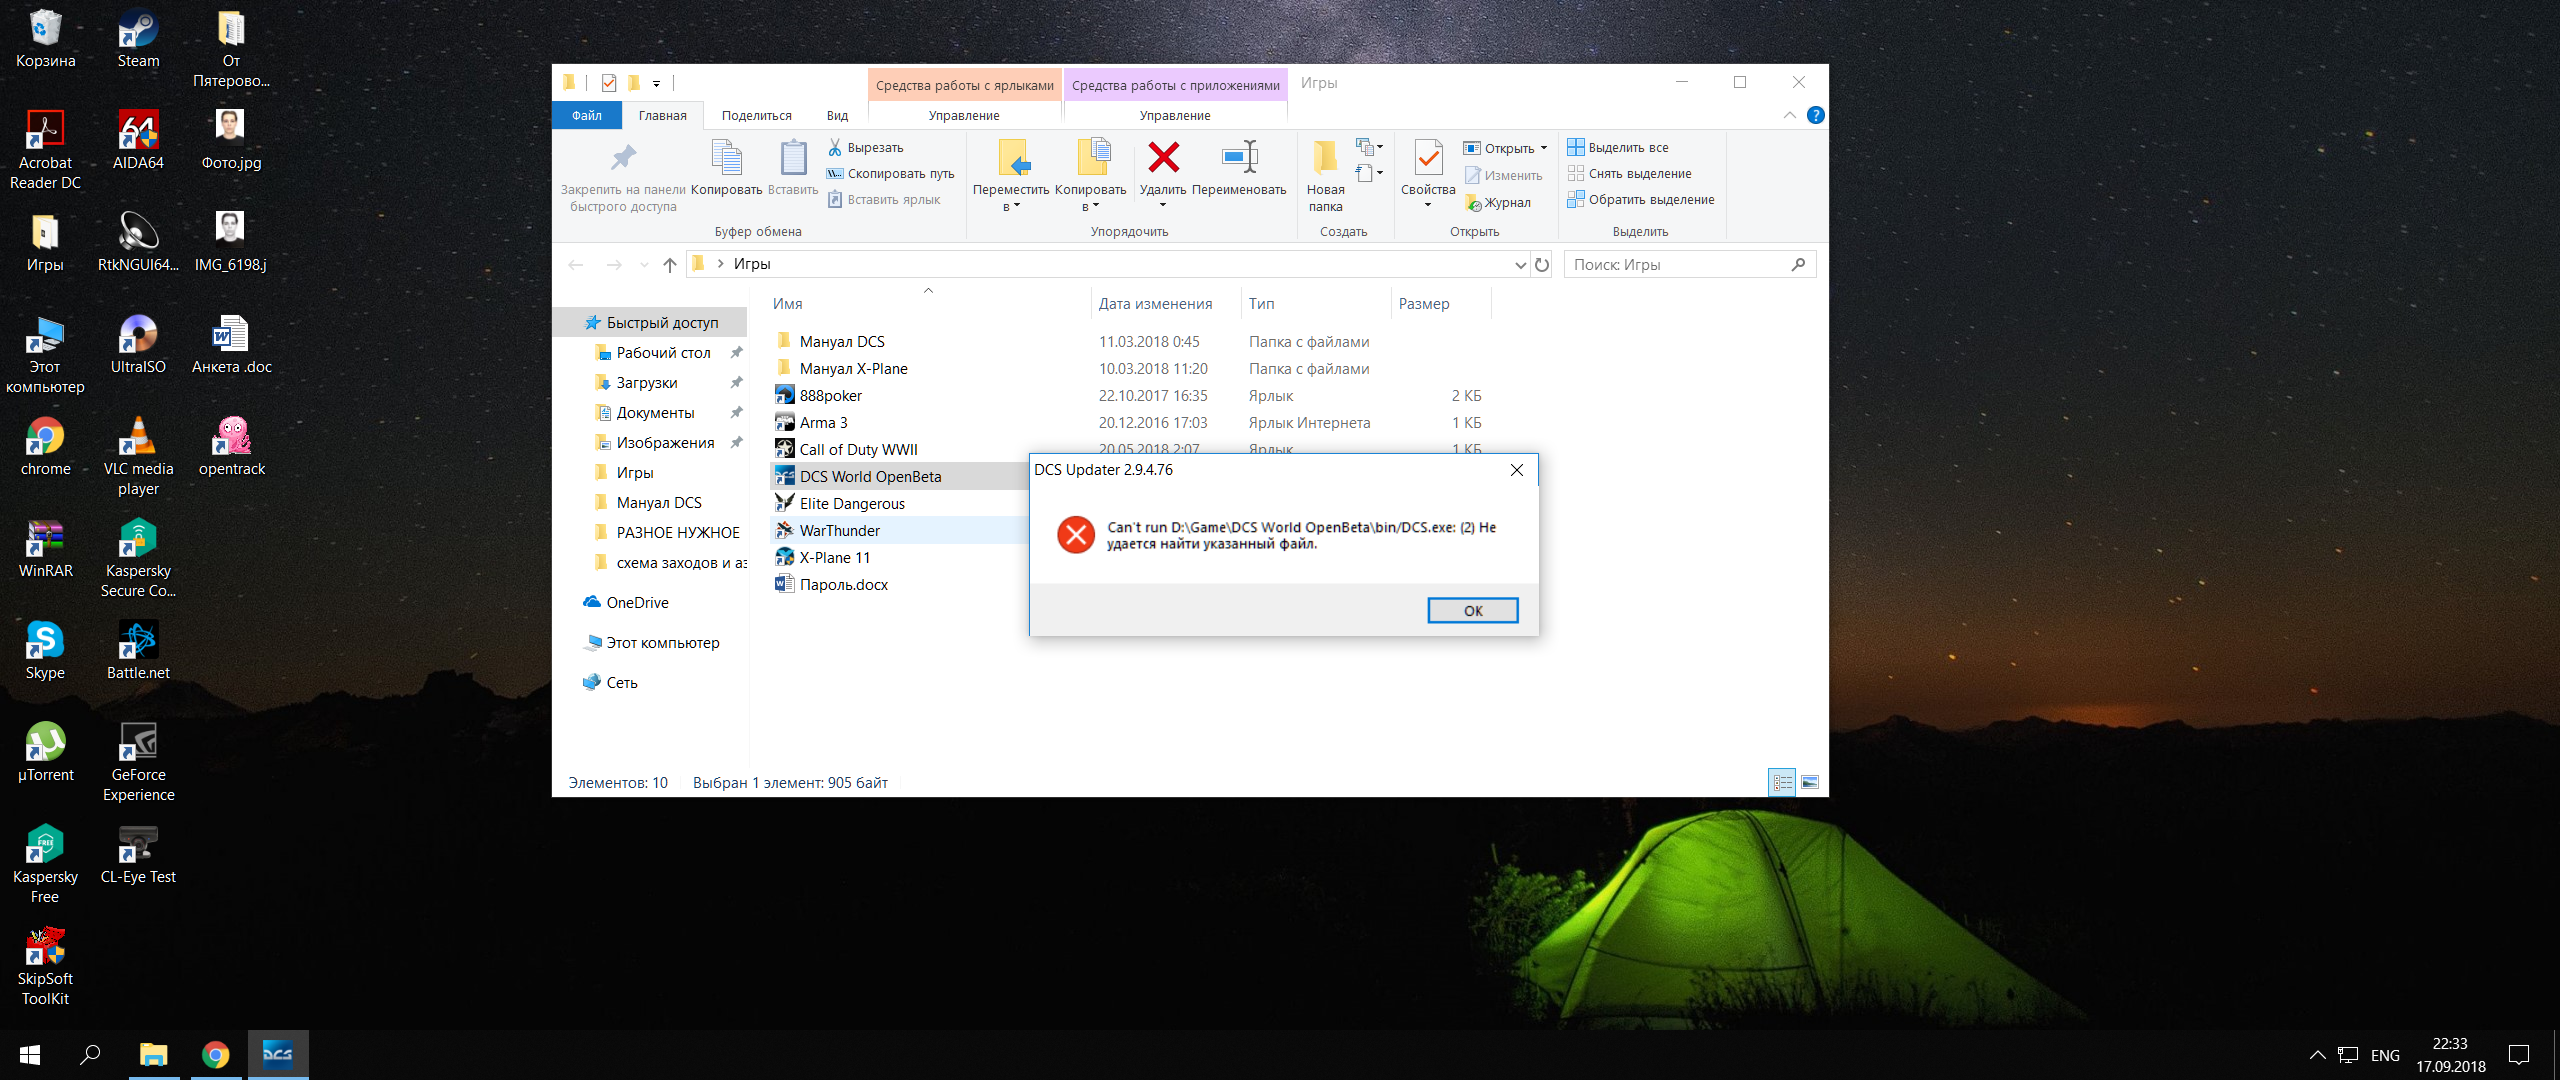Screen dimensions: 2560x1080
Task: Click the New folder (Новая папка) icon
Action: click(x=1325, y=158)
